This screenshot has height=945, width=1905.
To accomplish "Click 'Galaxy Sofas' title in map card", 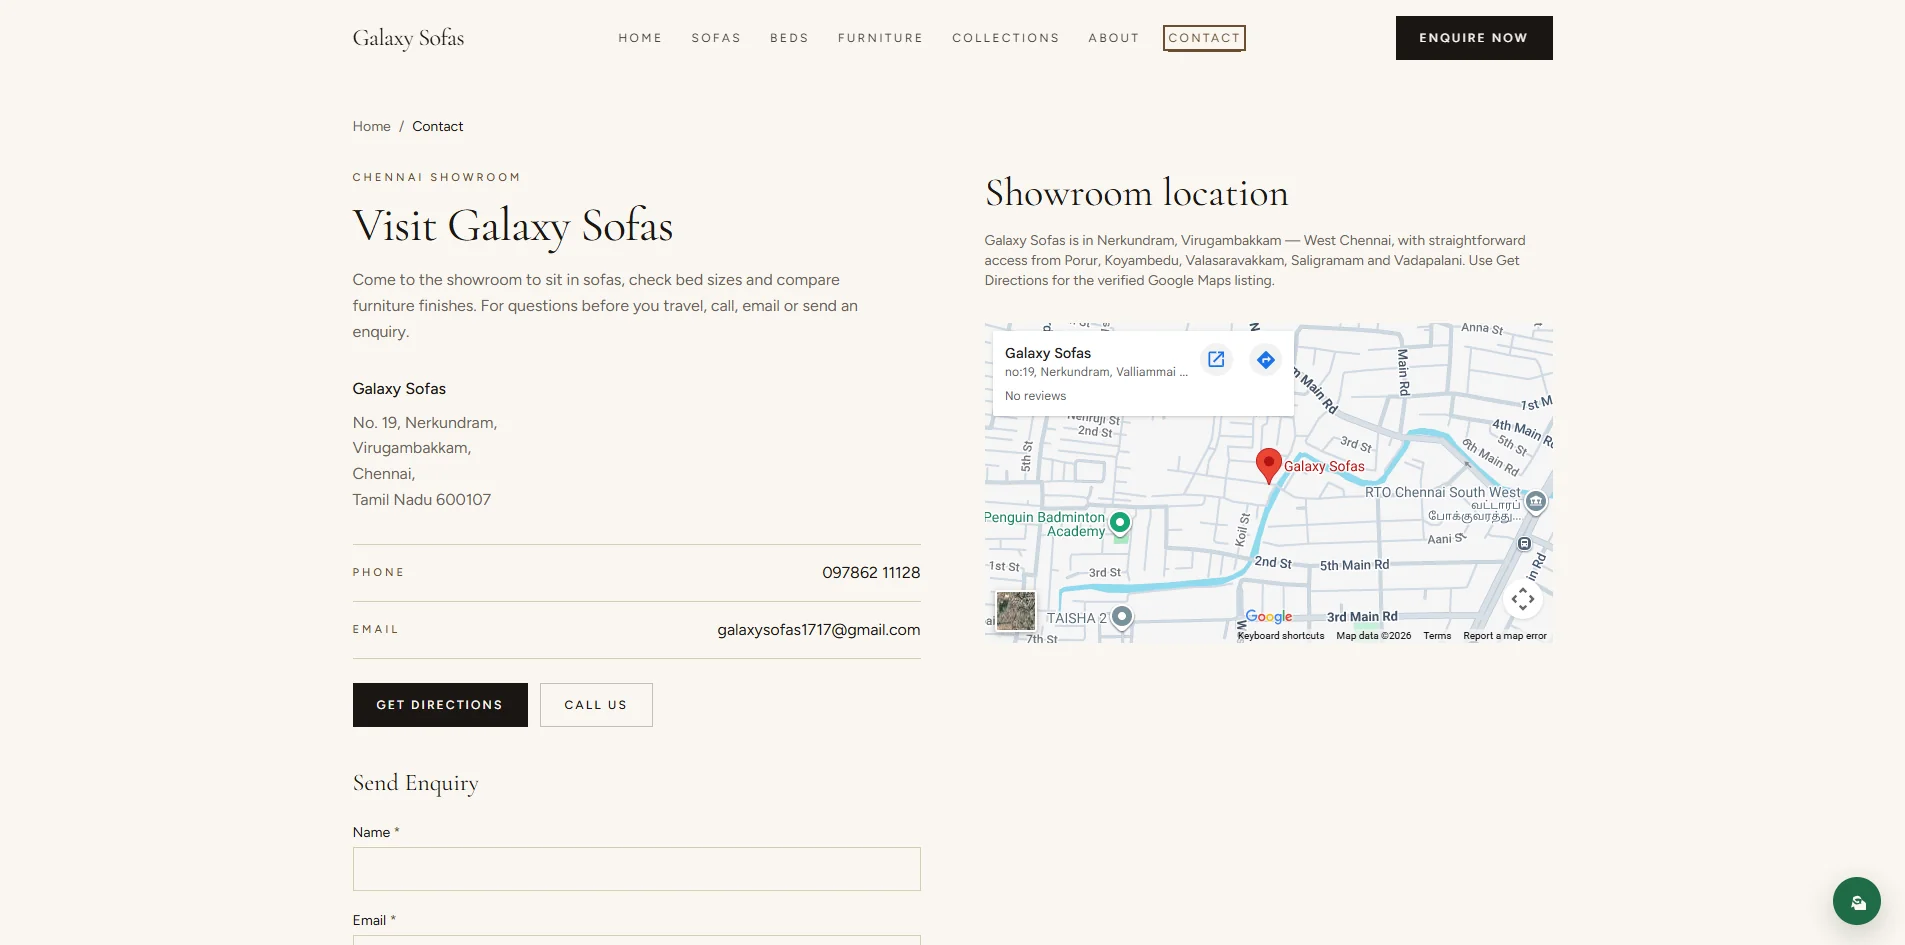I will point(1048,353).
